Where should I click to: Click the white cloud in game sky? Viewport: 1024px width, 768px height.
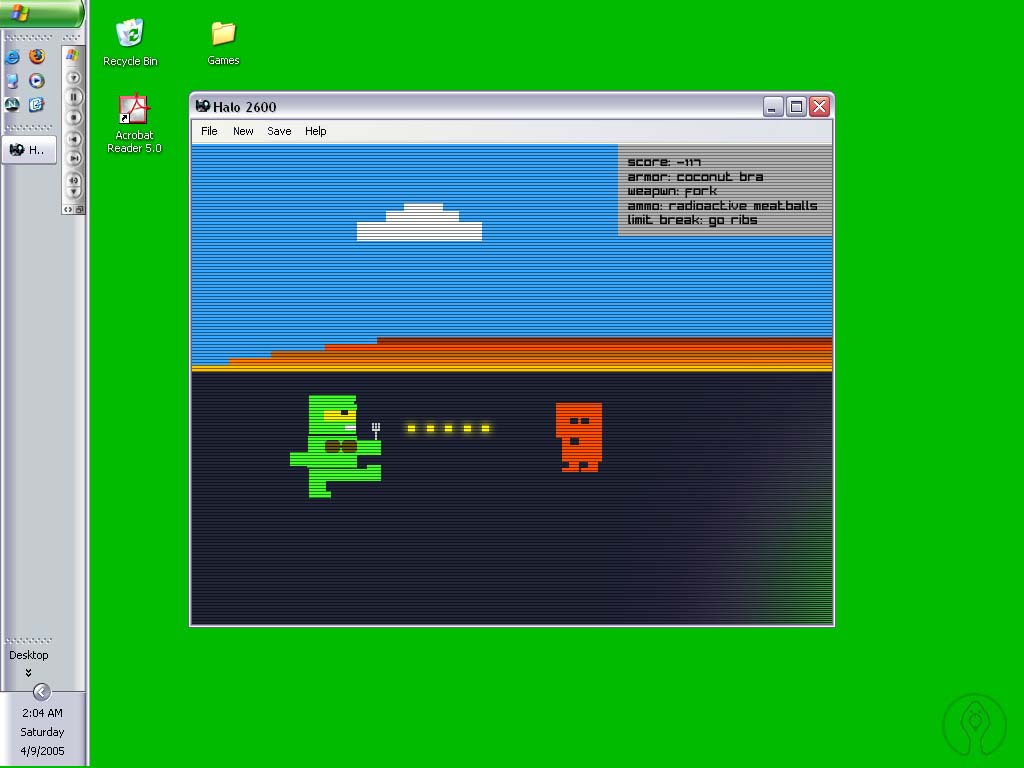pos(419,223)
